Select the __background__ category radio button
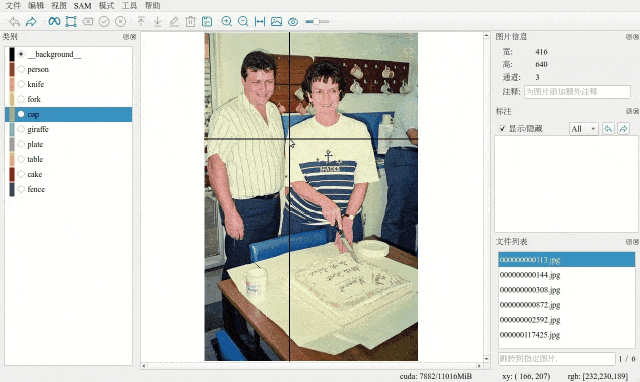640x382 pixels. point(21,54)
